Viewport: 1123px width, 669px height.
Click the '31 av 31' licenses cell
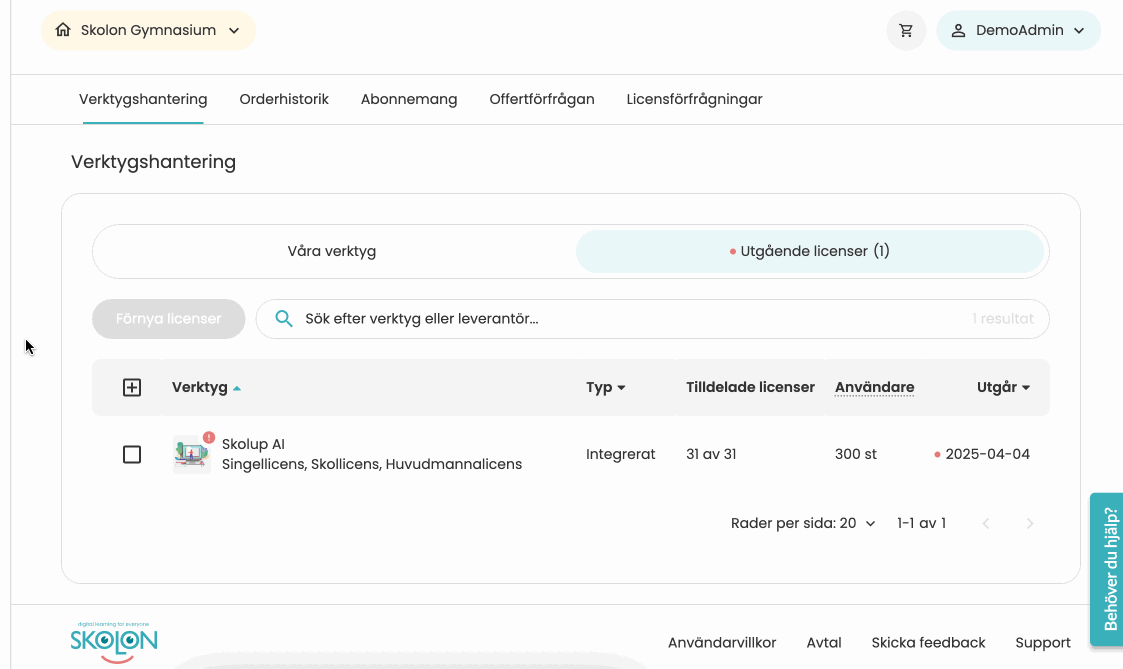click(711, 454)
